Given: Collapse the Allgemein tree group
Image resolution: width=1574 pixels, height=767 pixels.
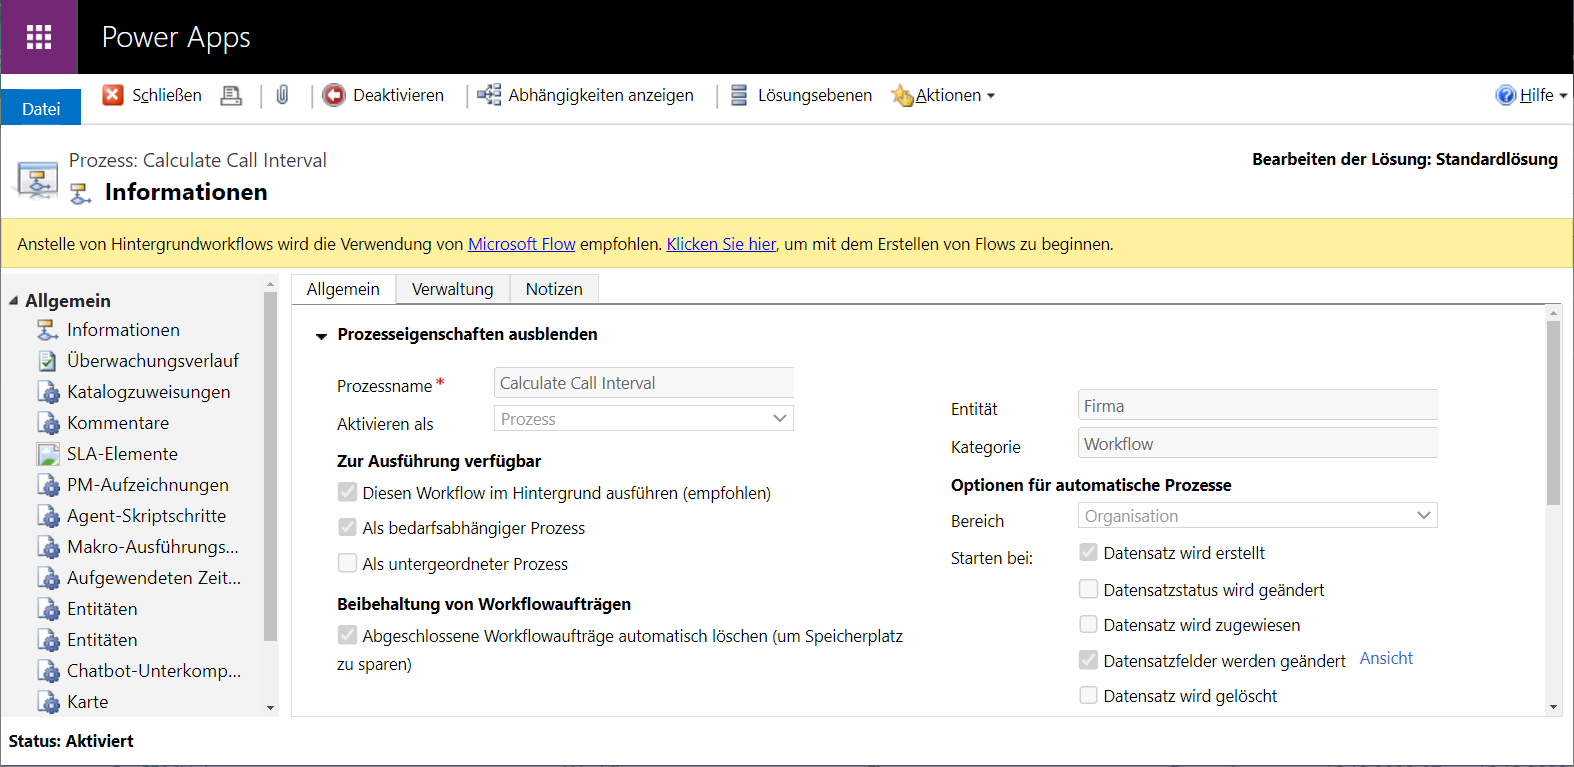Looking at the screenshot, I should tap(14, 301).
